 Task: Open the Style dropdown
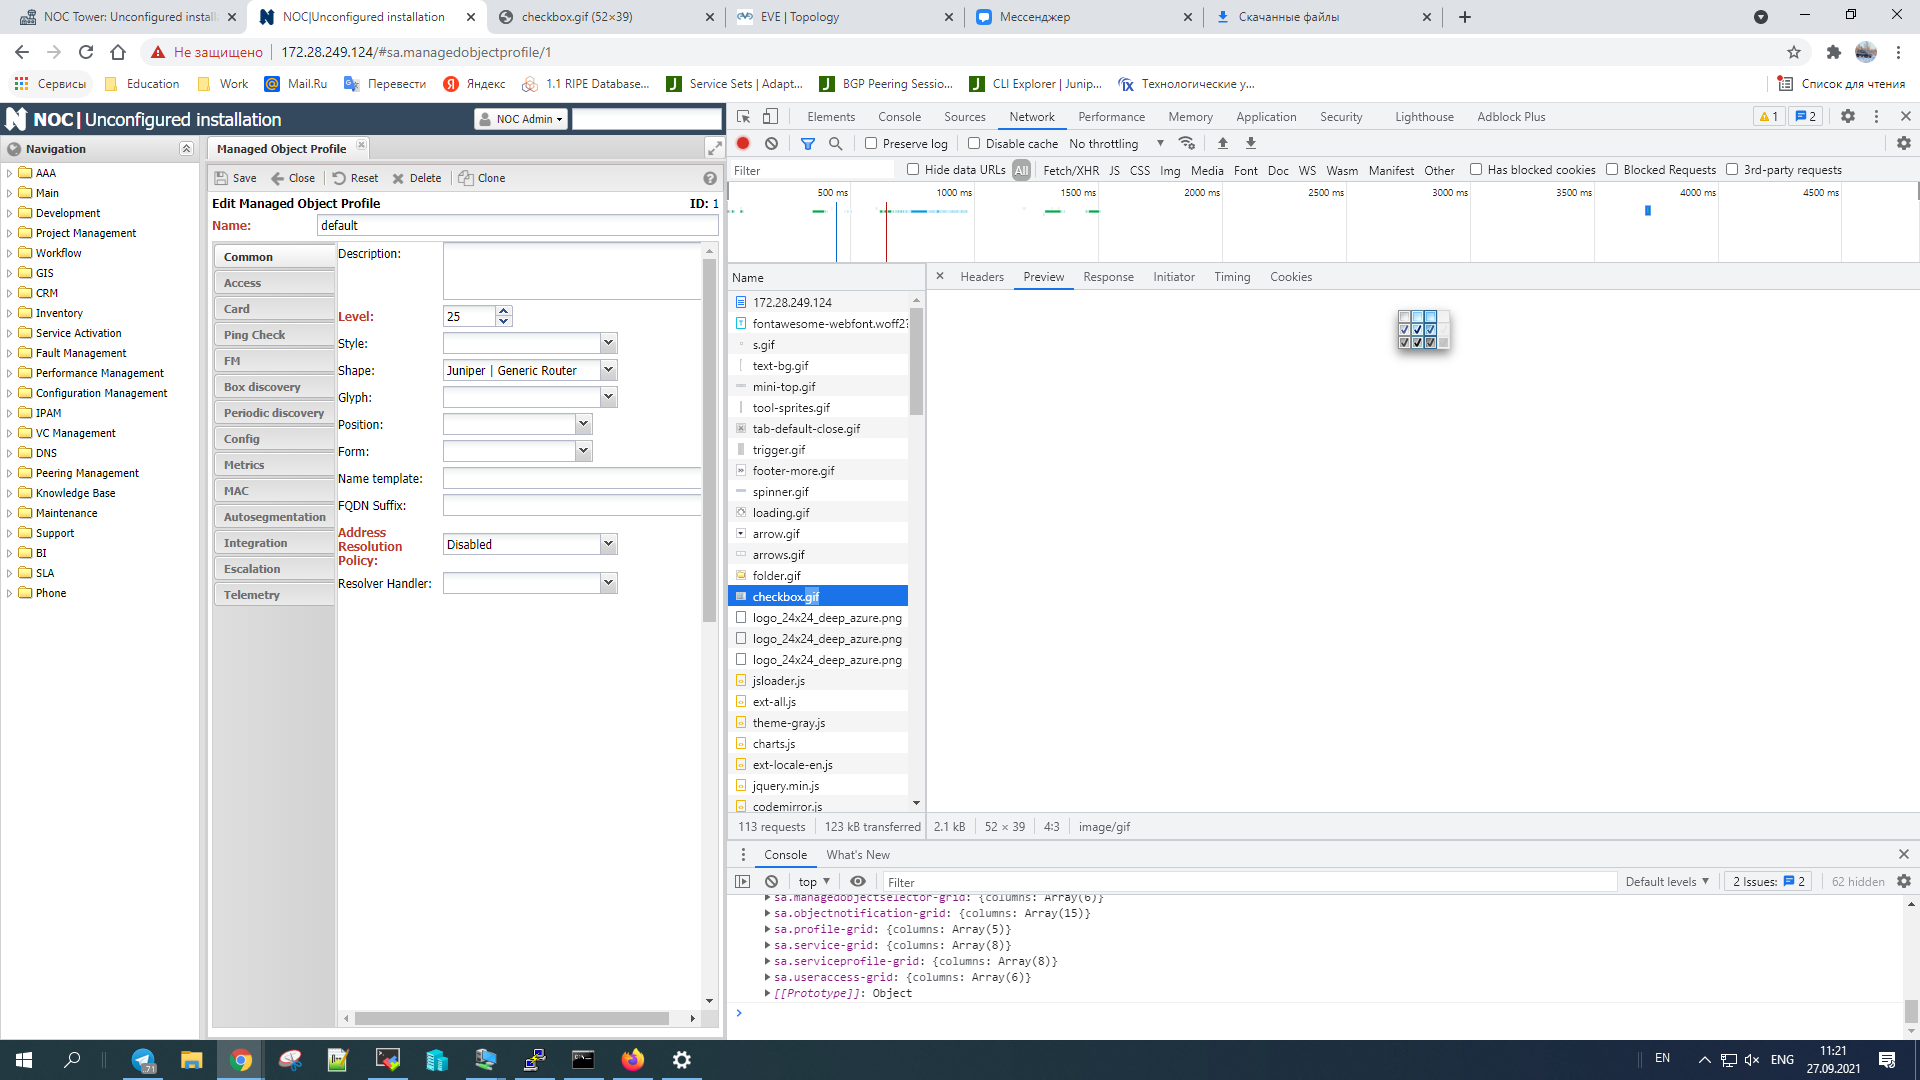tap(608, 343)
